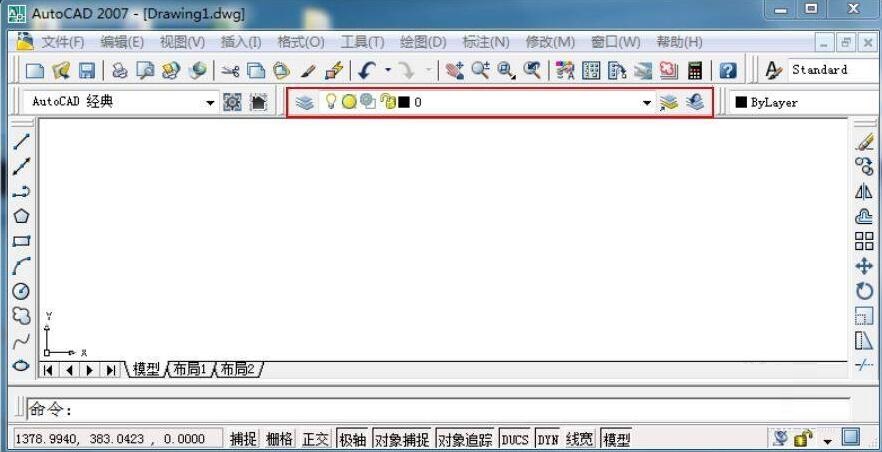Select the Mirror modify tool
The width and height of the screenshot is (882, 452).
(864, 191)
